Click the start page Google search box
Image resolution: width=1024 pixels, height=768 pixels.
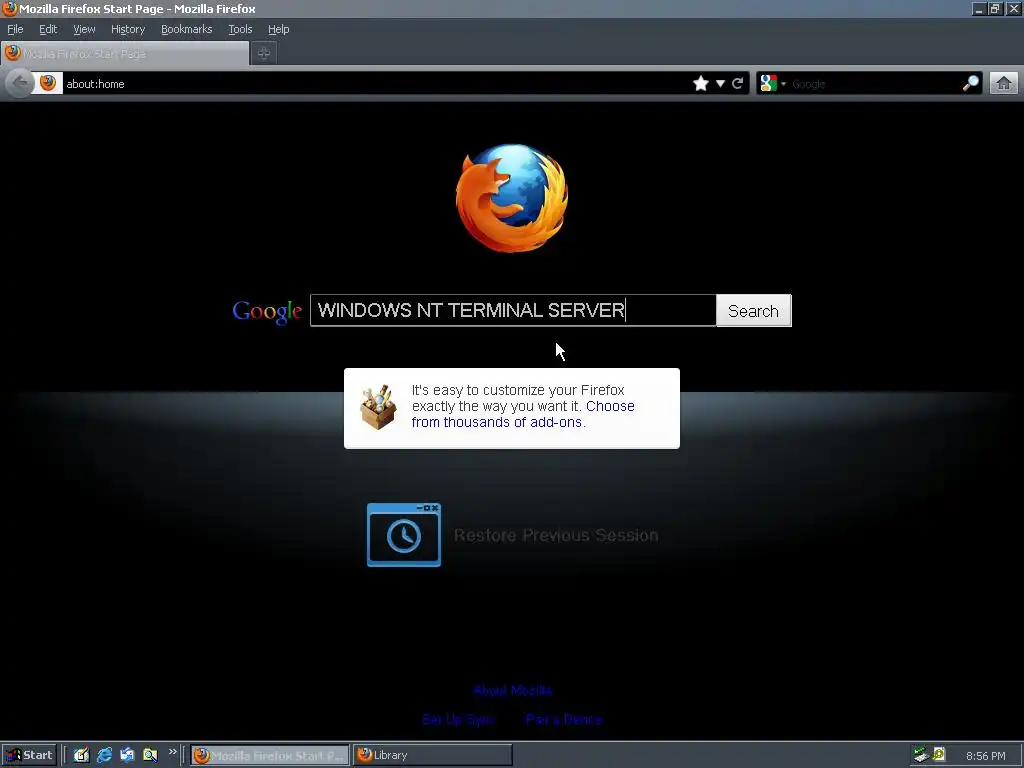513,310
